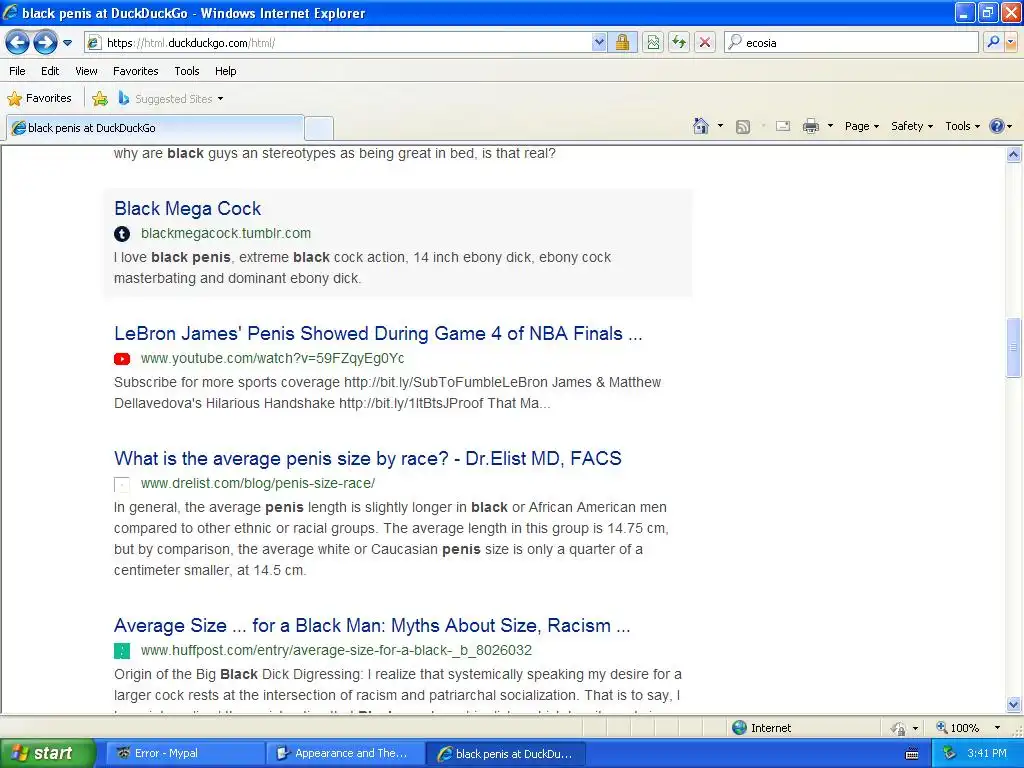Toggle Compatibility View icon
Image resolution: width=1024 pixels, height=768 pixels.
653,43
